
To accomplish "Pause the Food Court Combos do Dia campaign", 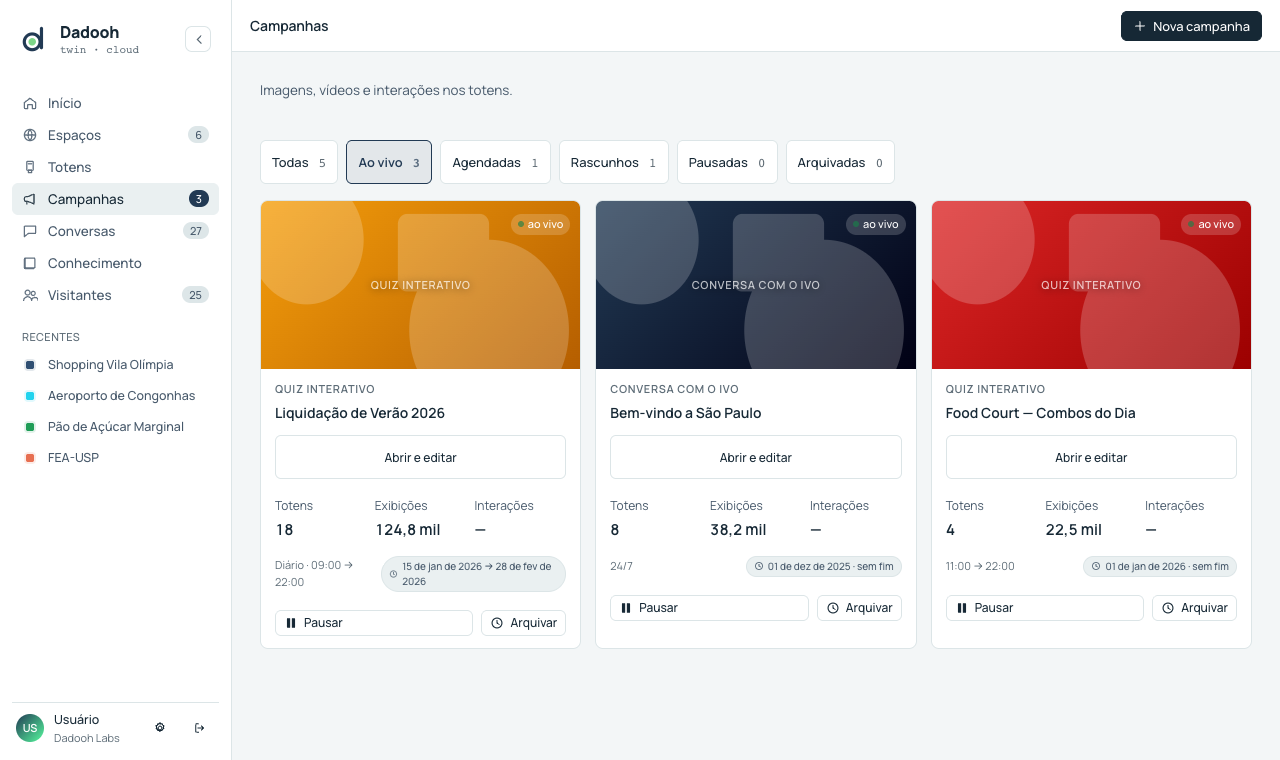I will point(1044,608).
